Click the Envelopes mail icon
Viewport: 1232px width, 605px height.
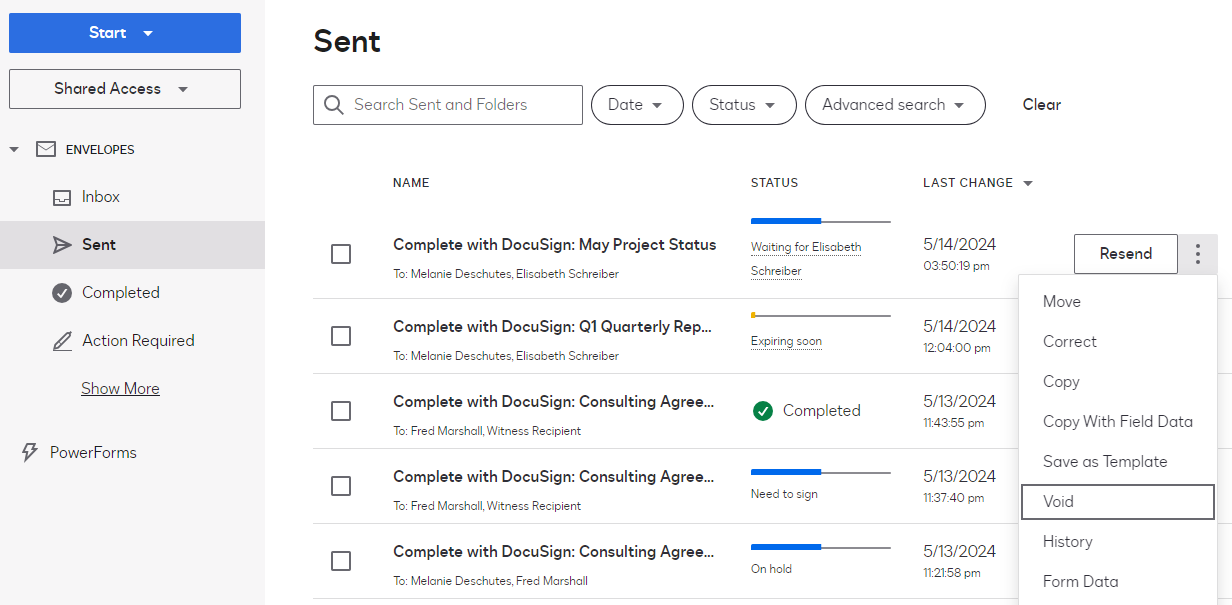click(46, 149)
